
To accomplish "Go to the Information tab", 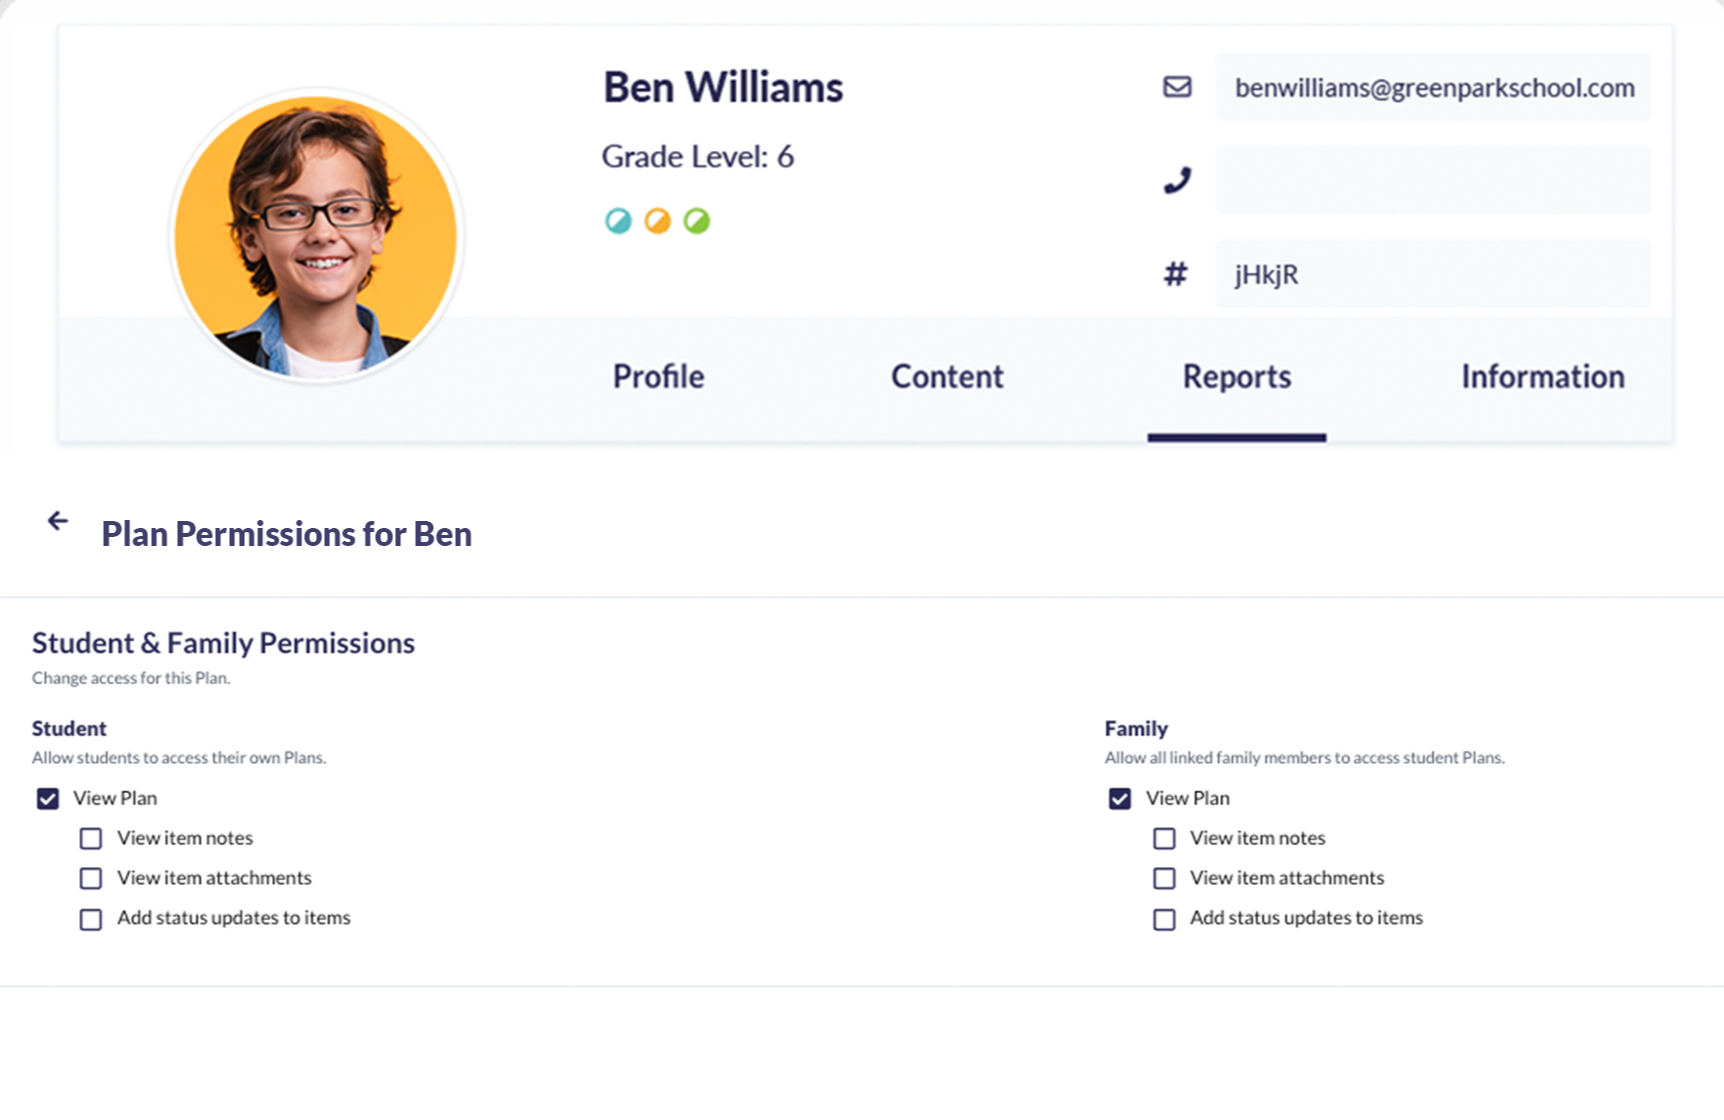I will point(1542,377).
